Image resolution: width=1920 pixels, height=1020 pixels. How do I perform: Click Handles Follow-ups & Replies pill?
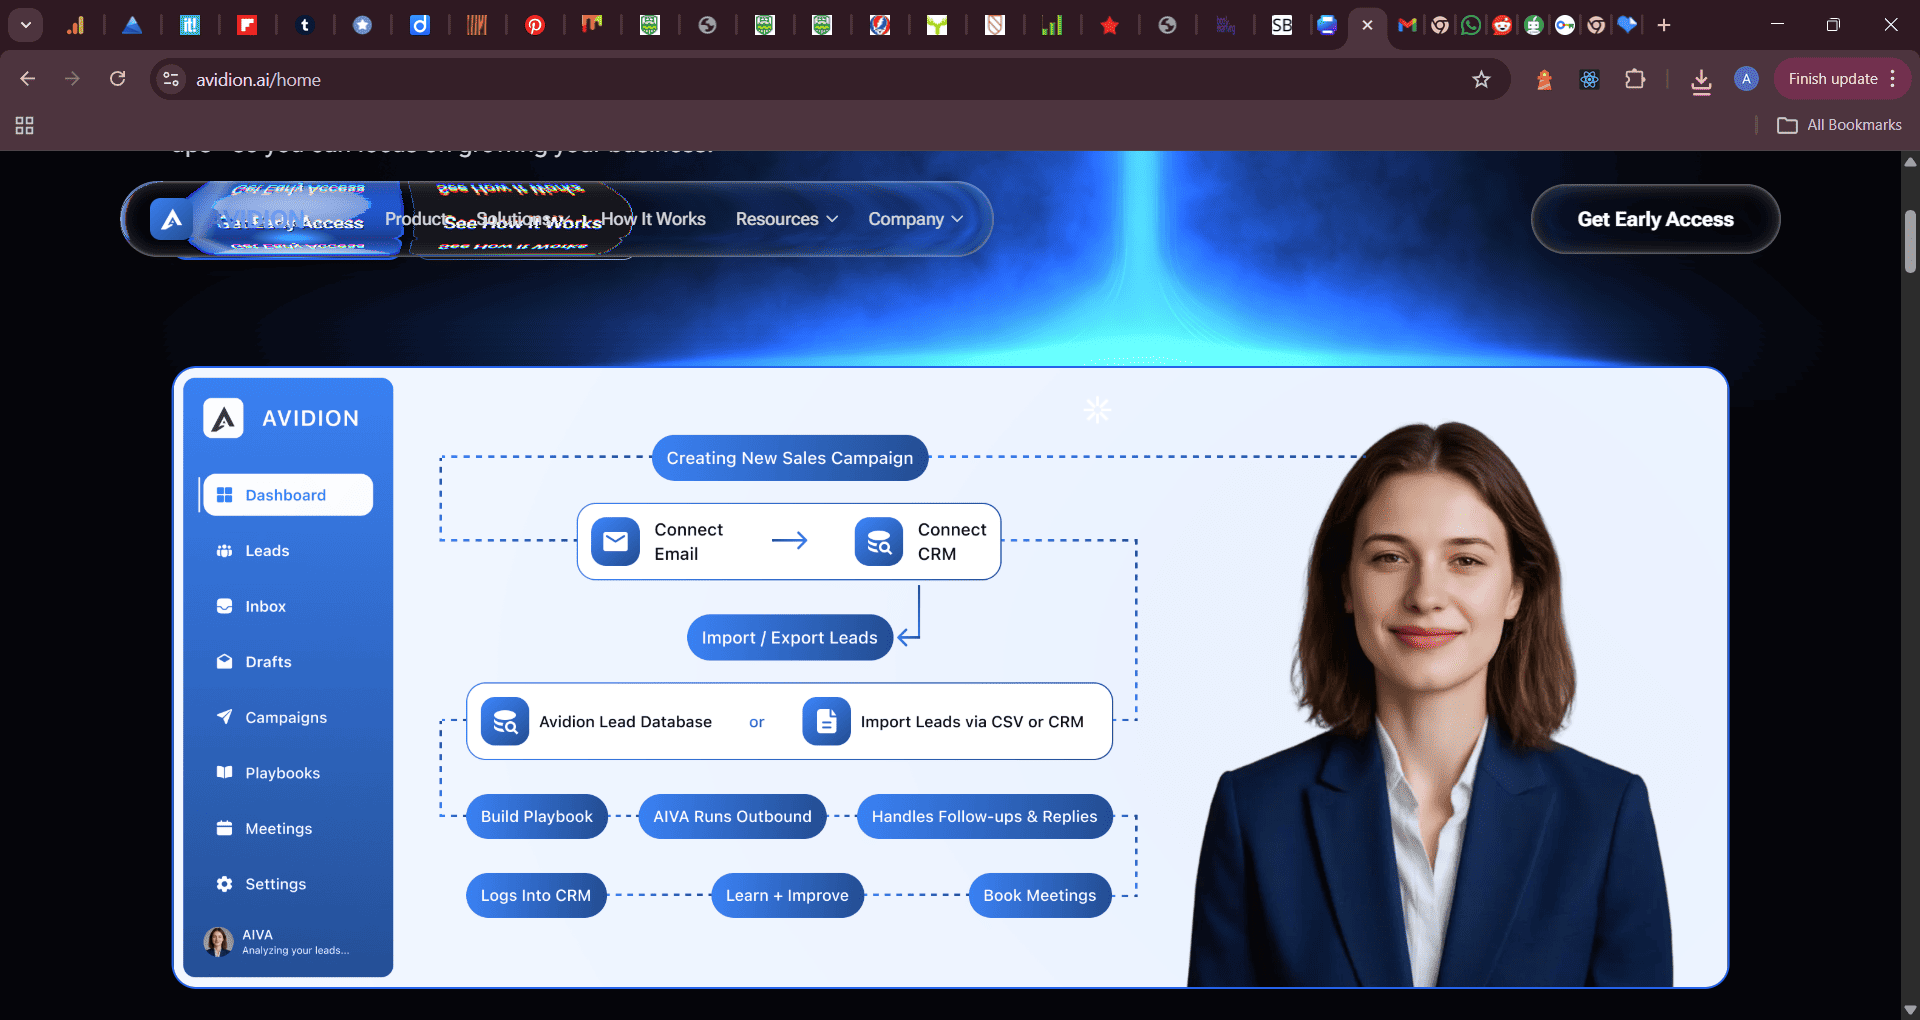point(984,816)
